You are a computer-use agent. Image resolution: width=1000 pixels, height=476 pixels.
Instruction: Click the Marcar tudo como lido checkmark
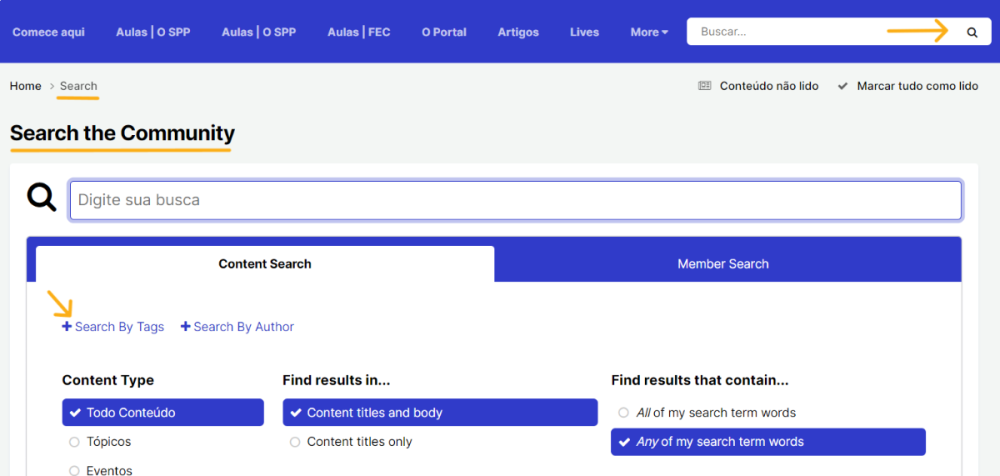point(843,86)
